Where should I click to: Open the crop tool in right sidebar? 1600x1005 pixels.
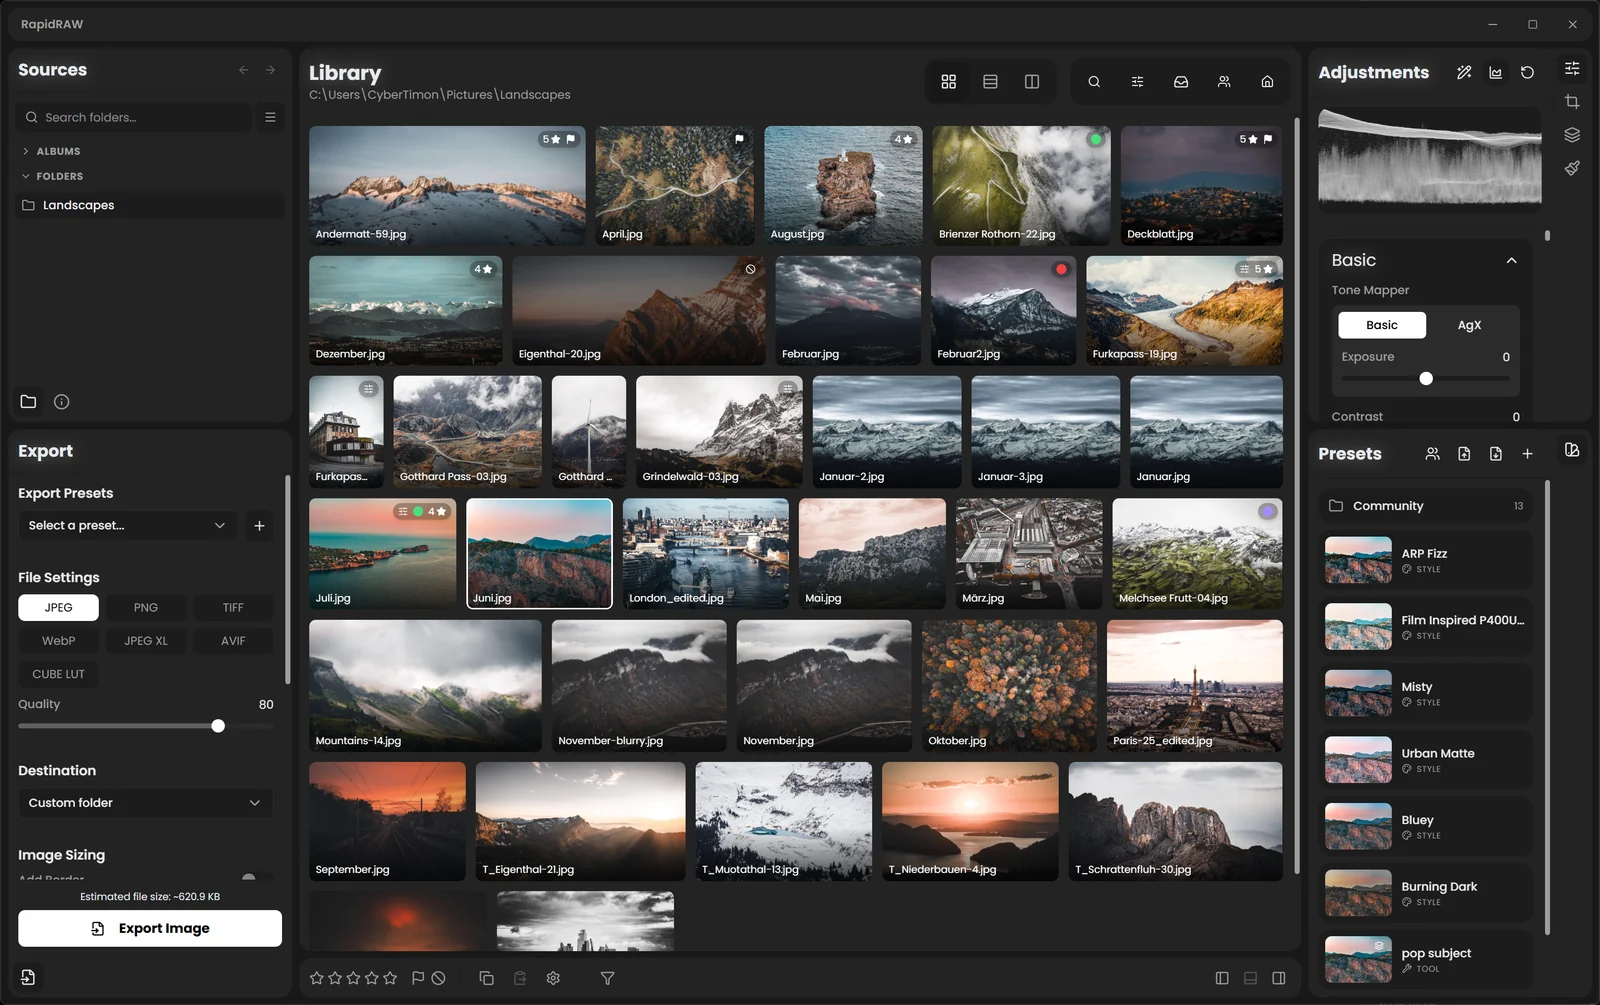pyautogui.click(x=1572, y=102)
